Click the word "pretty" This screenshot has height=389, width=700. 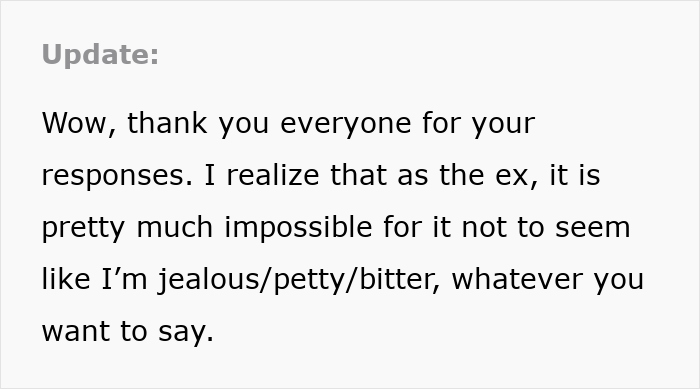[83, 229]
